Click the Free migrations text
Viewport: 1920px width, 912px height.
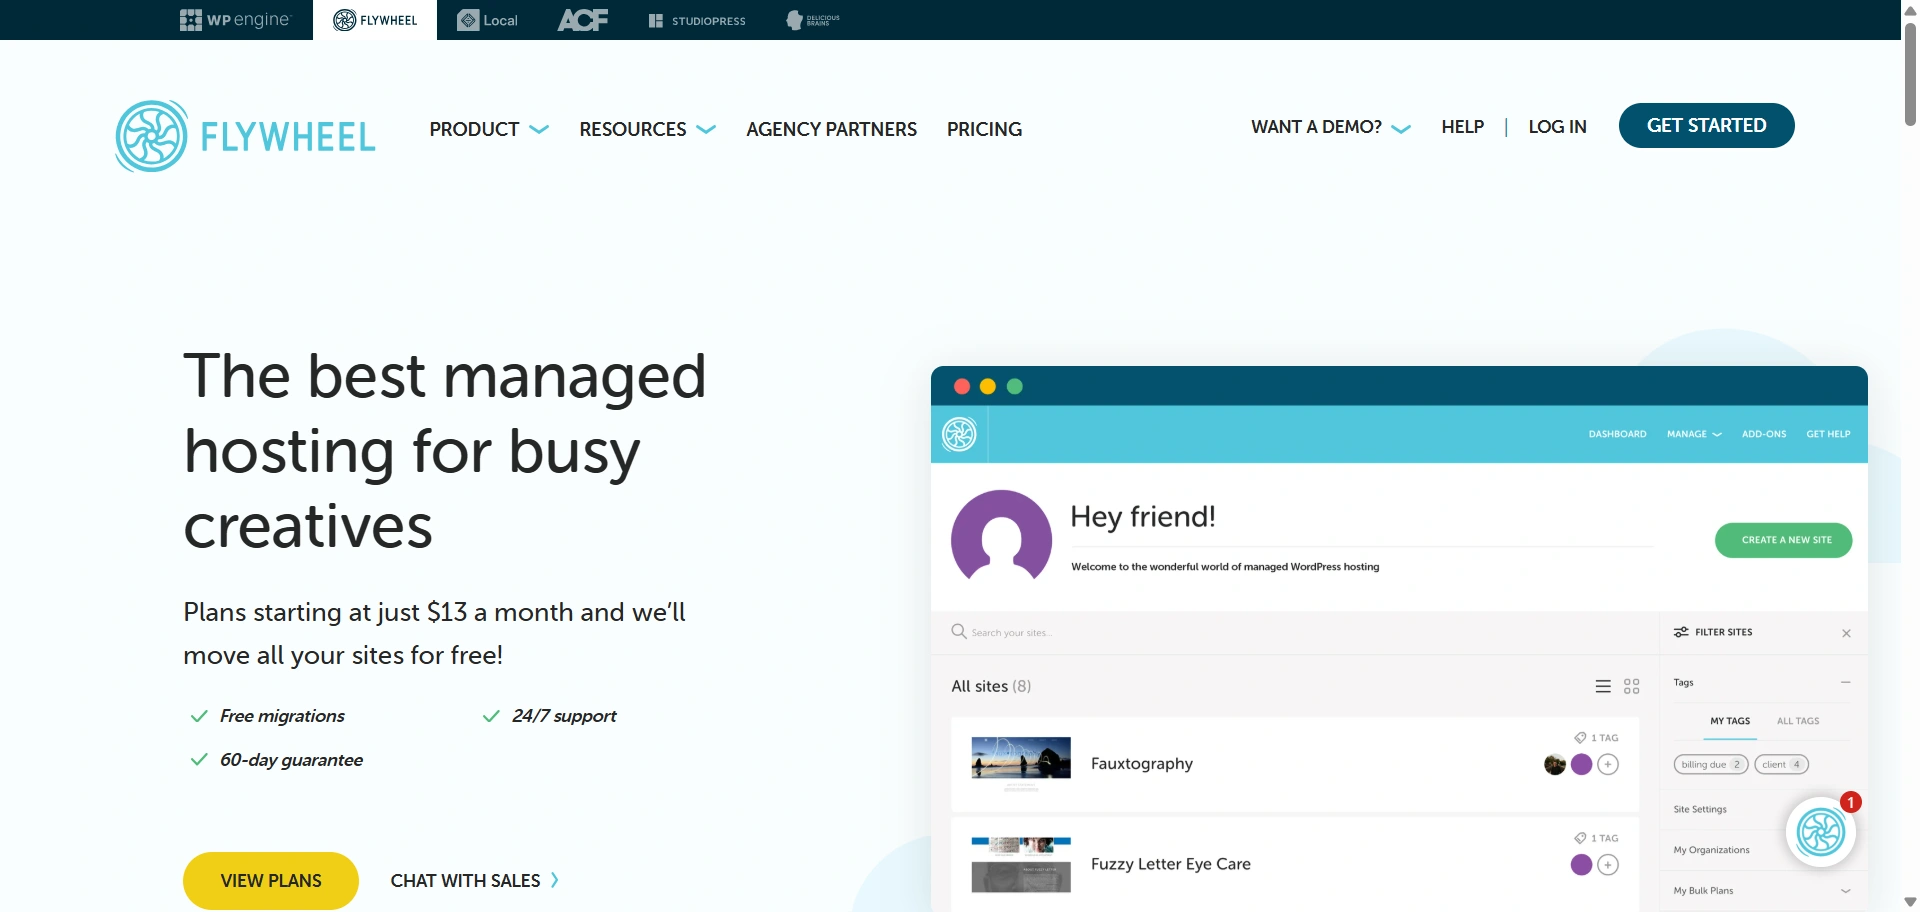(282, 716)
